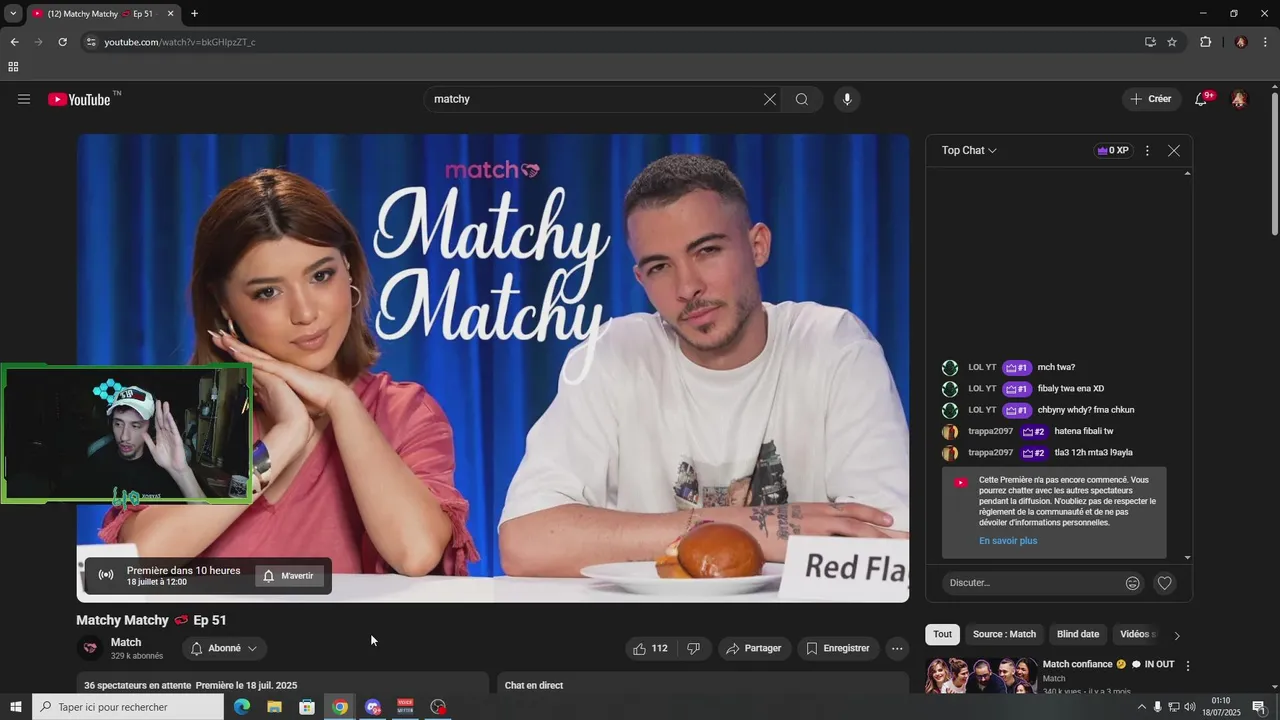
Task: Select Blind date filter chip
Action: 1078,634
